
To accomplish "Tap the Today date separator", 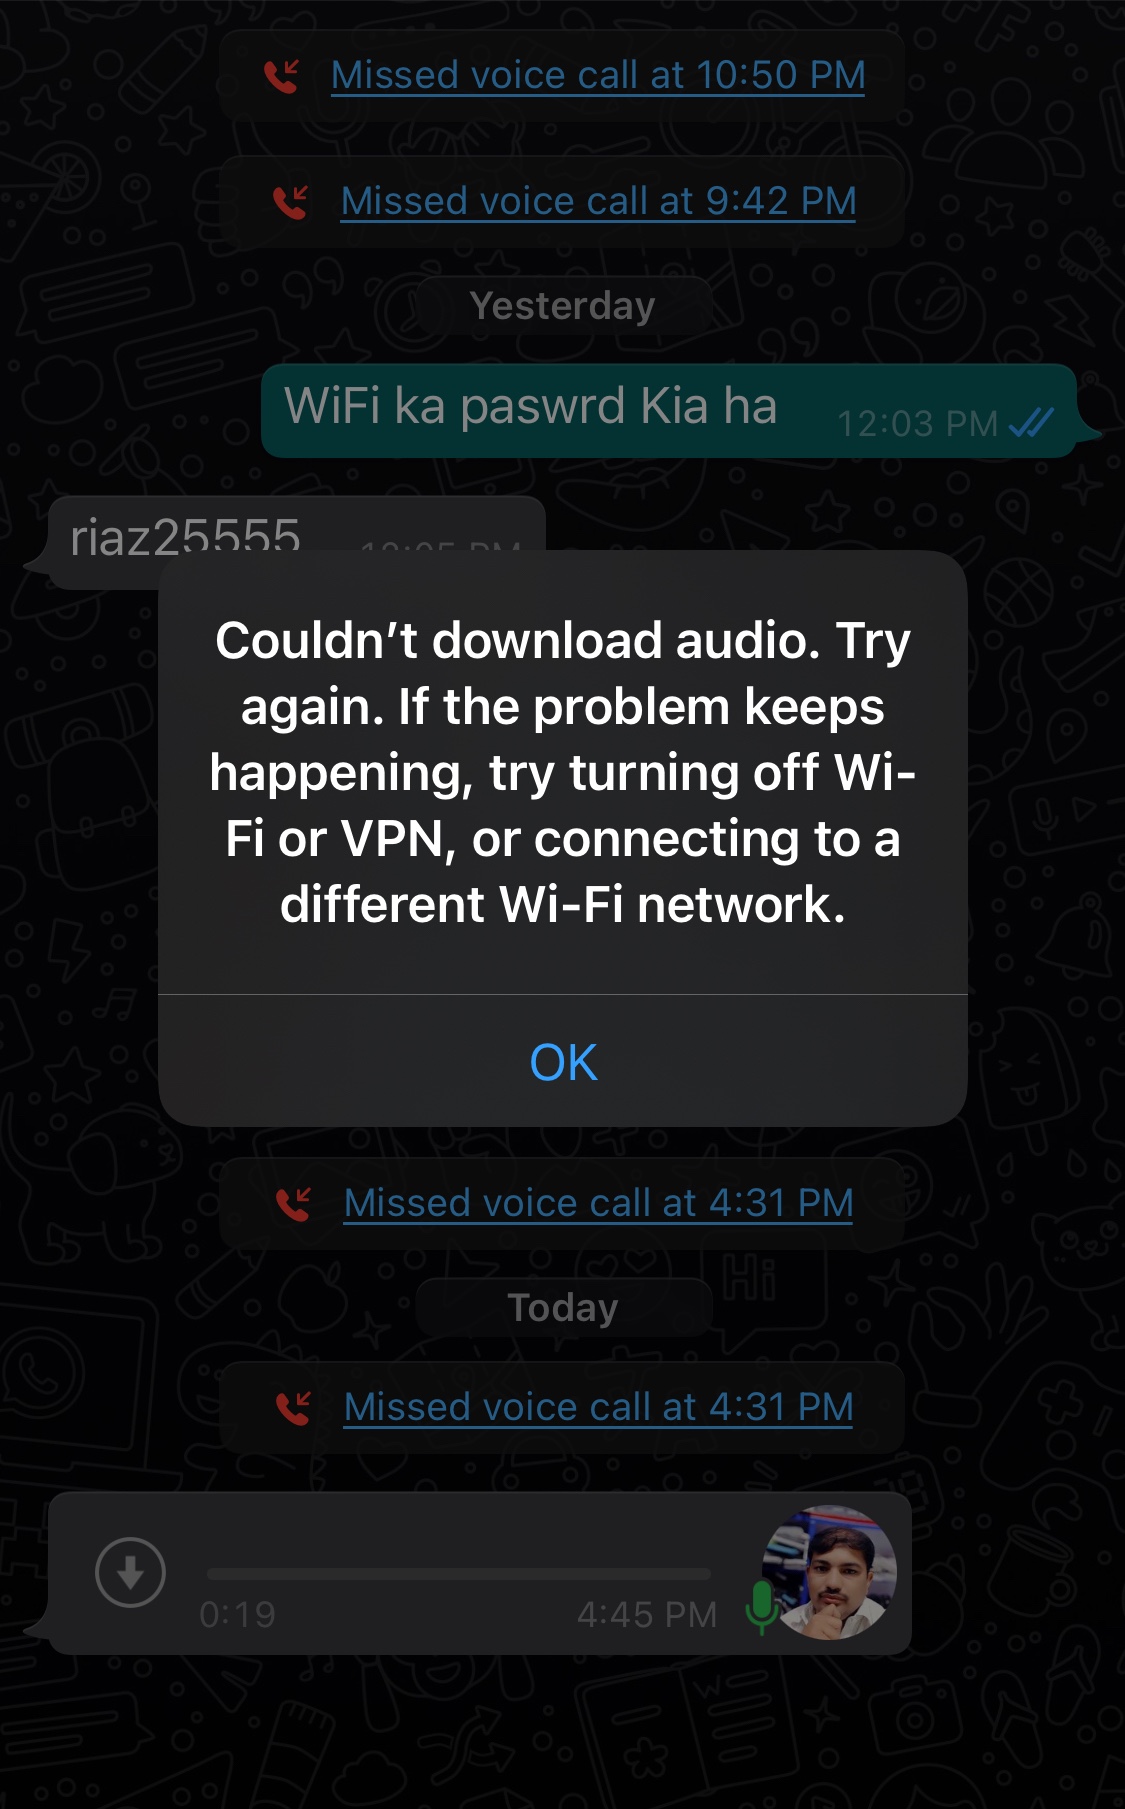I will tap(563, 1308).
